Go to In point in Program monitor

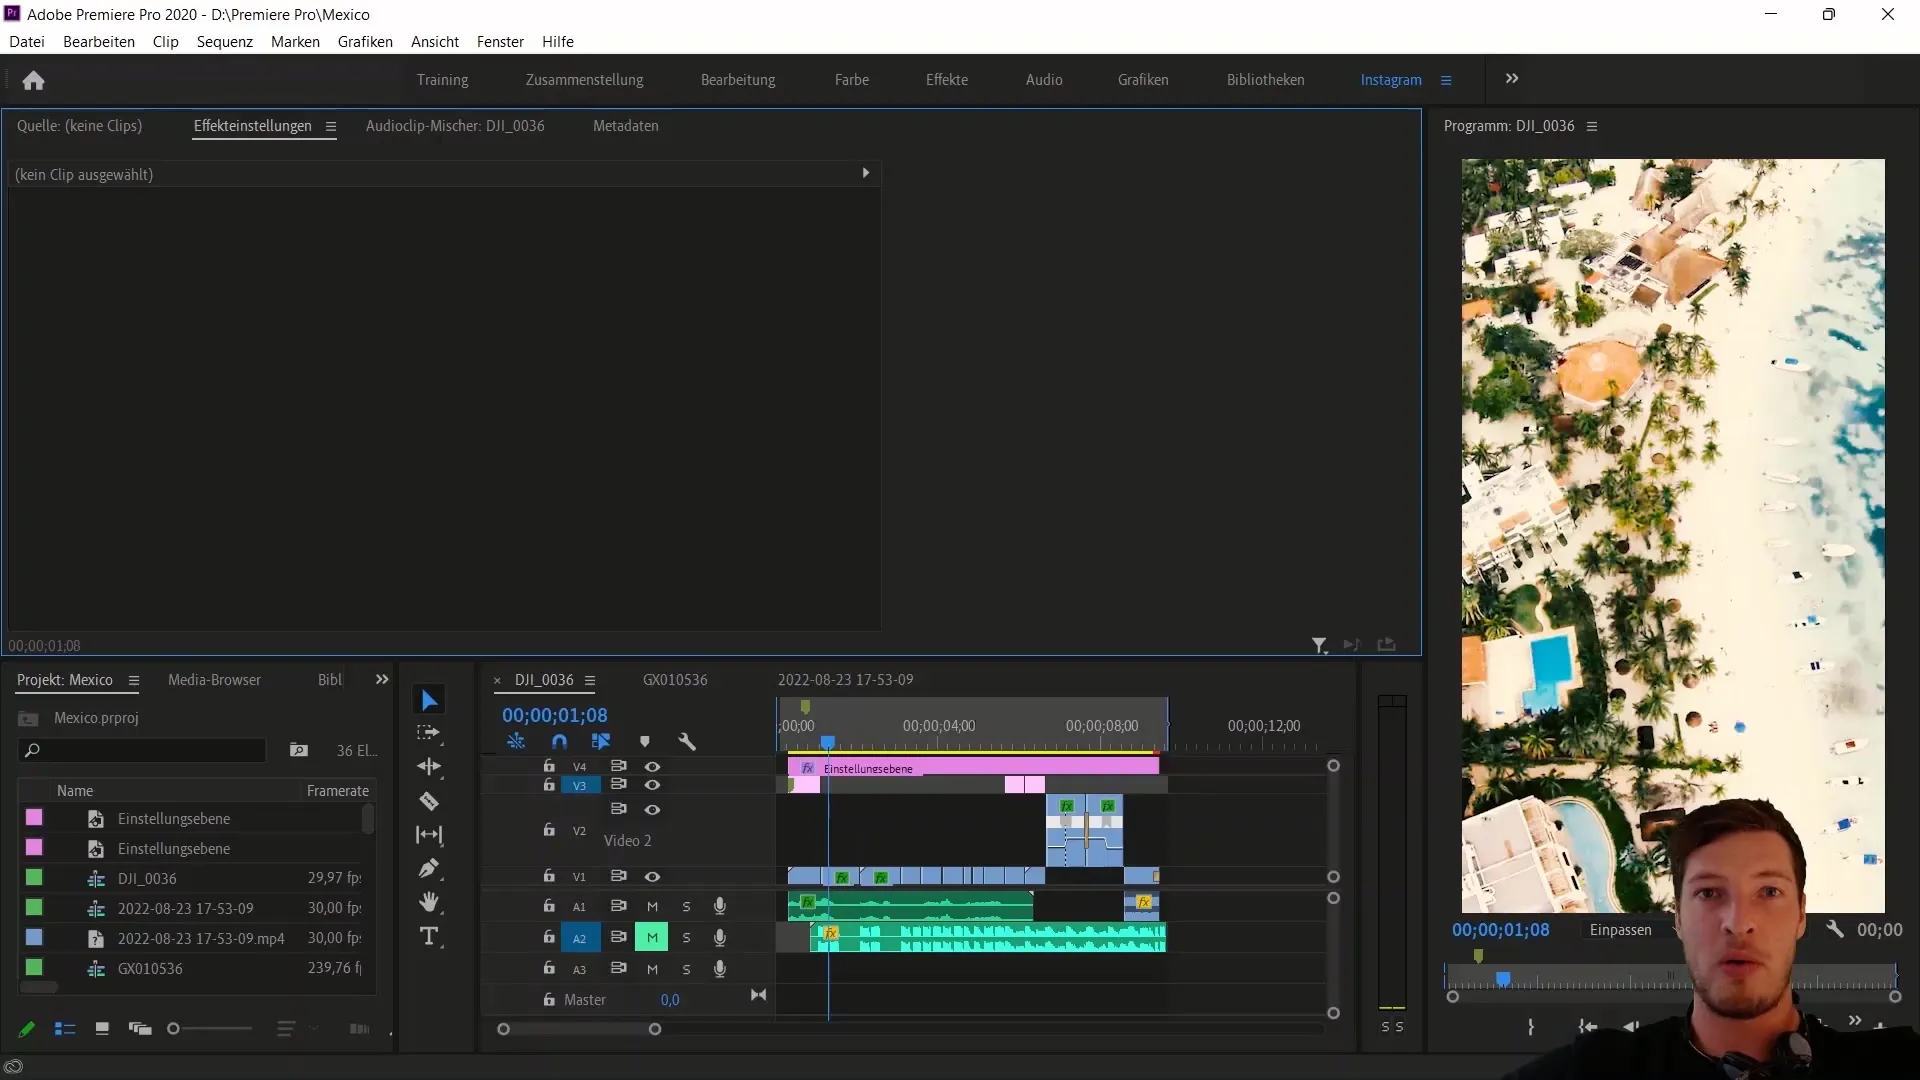[x=1587, y=1027]
